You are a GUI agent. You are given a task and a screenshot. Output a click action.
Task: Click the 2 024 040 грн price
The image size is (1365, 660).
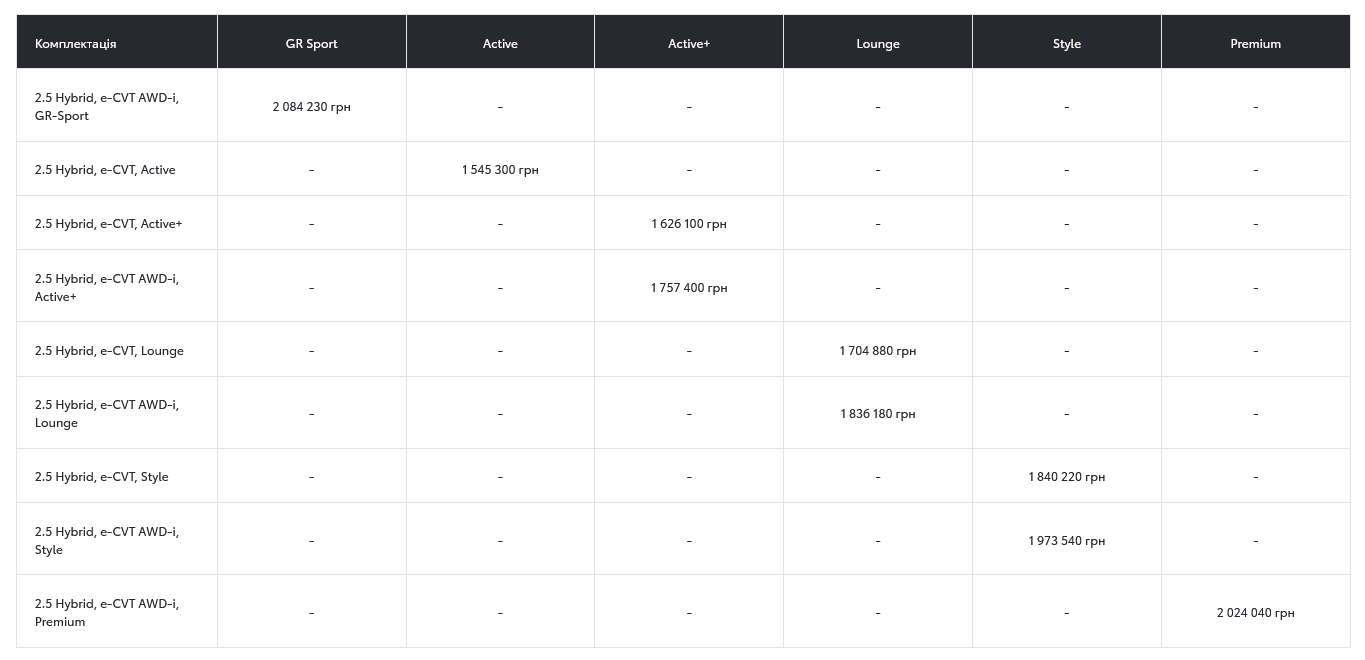point(1255,613)
